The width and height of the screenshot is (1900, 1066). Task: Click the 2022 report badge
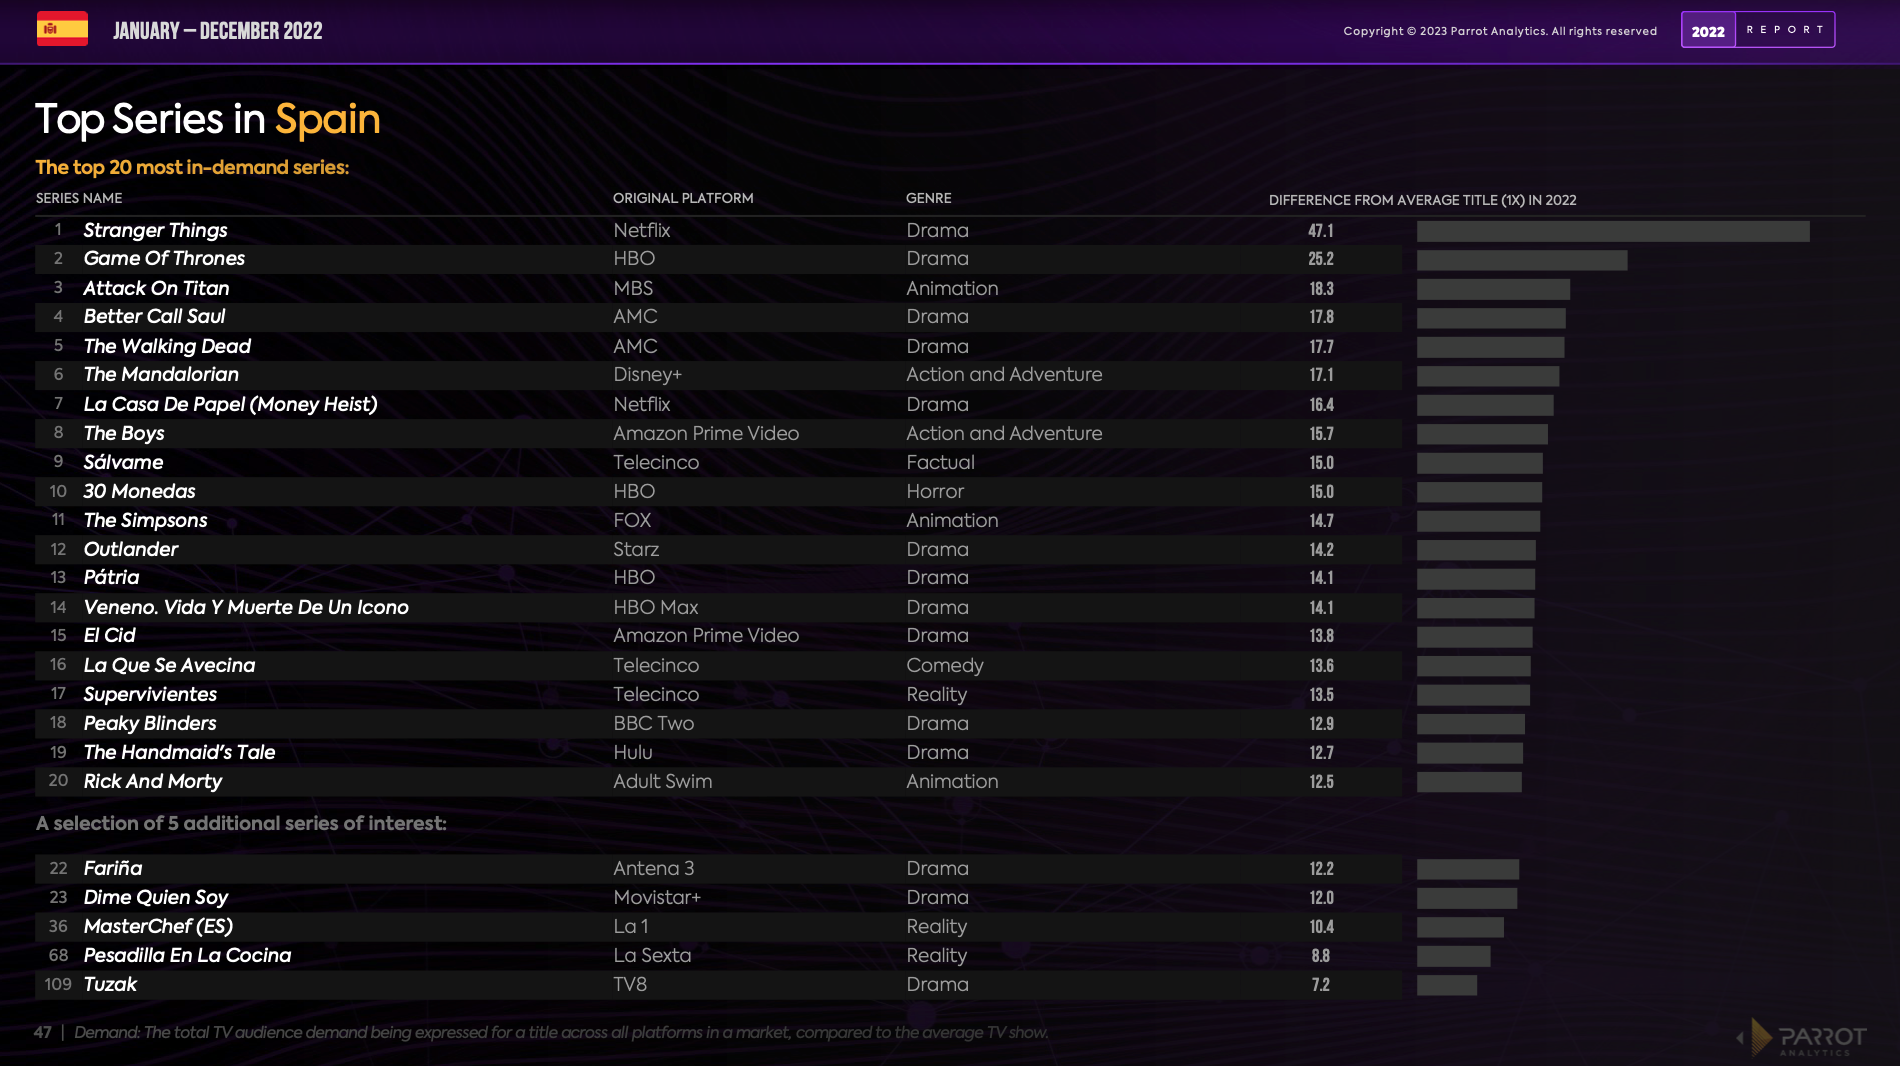(1758, 30)
